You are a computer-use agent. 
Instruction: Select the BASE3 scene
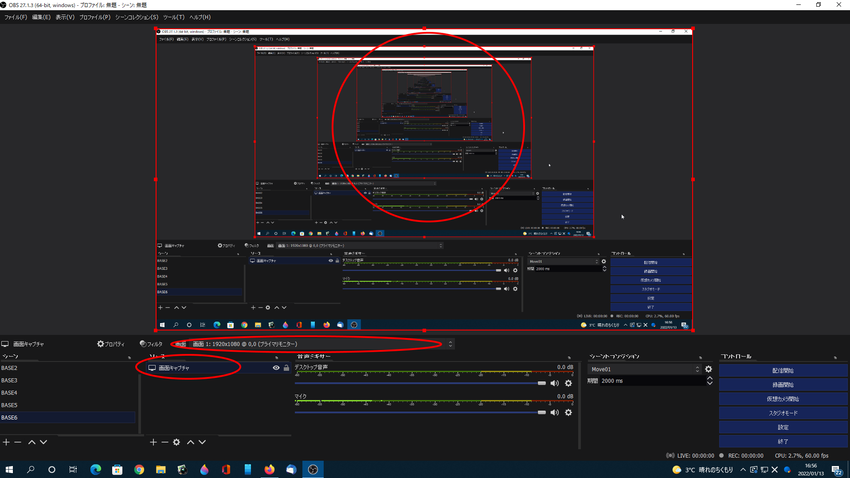click(x=68, y=380)
